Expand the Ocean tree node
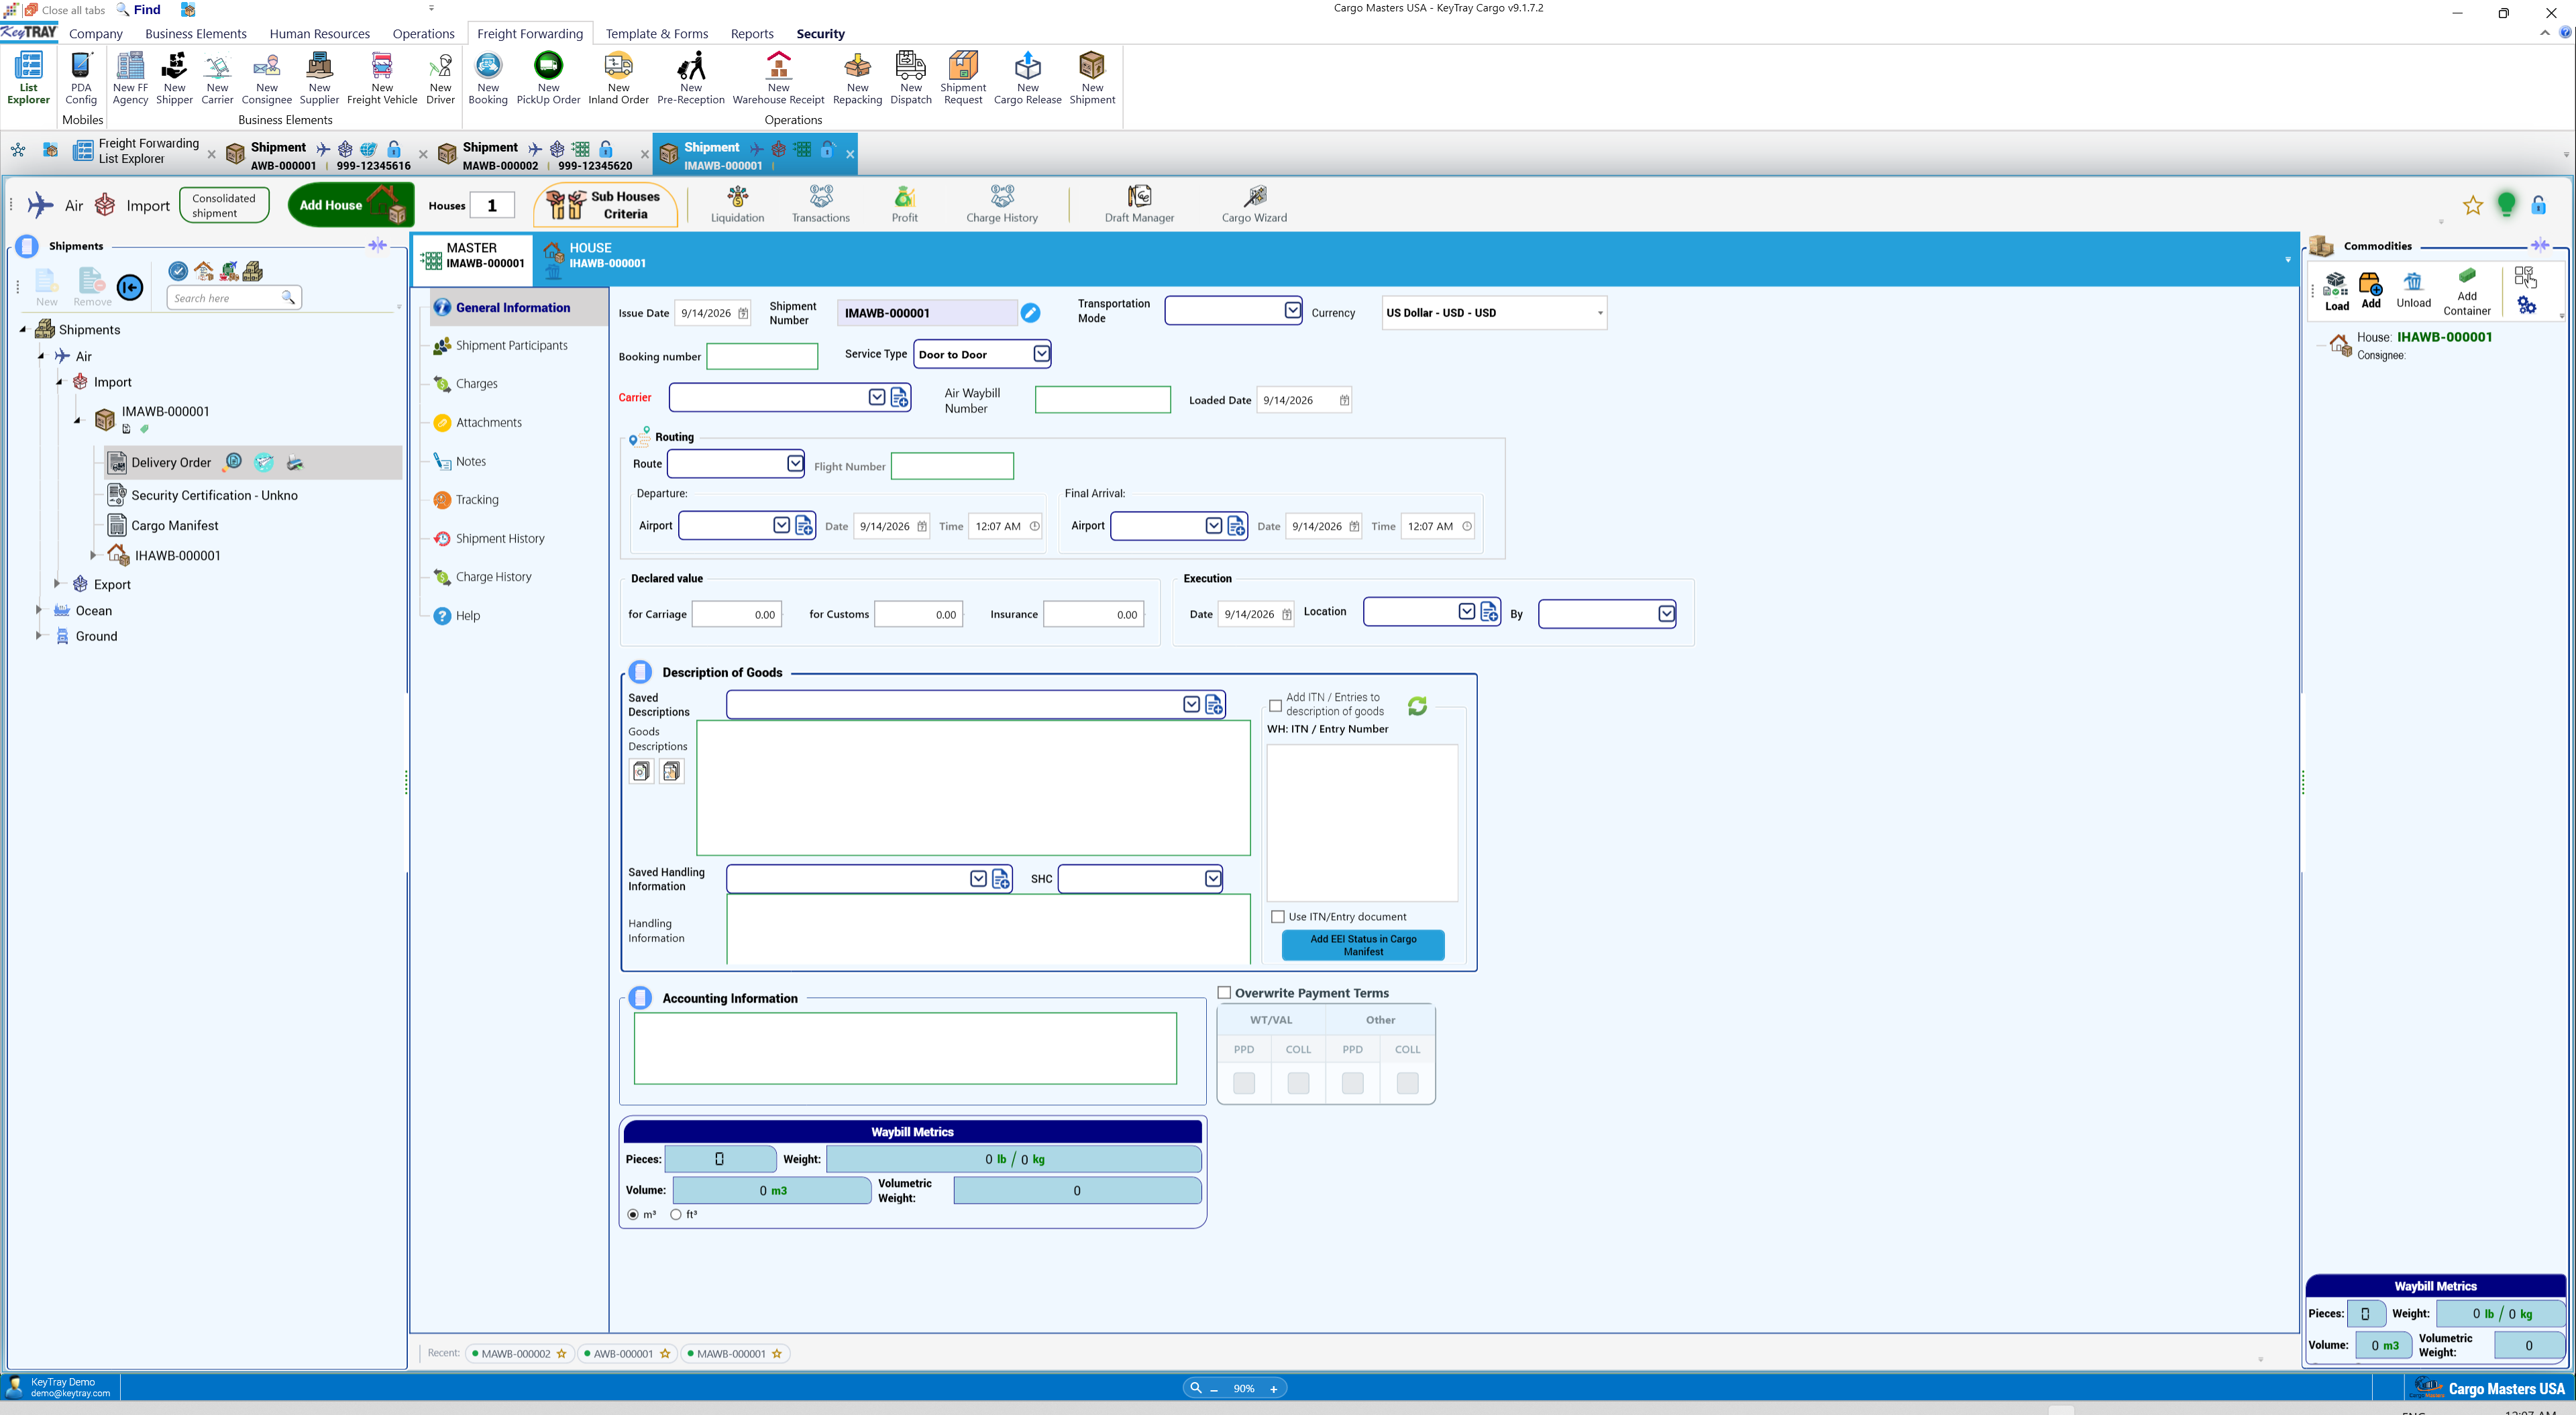 (39, 610)
